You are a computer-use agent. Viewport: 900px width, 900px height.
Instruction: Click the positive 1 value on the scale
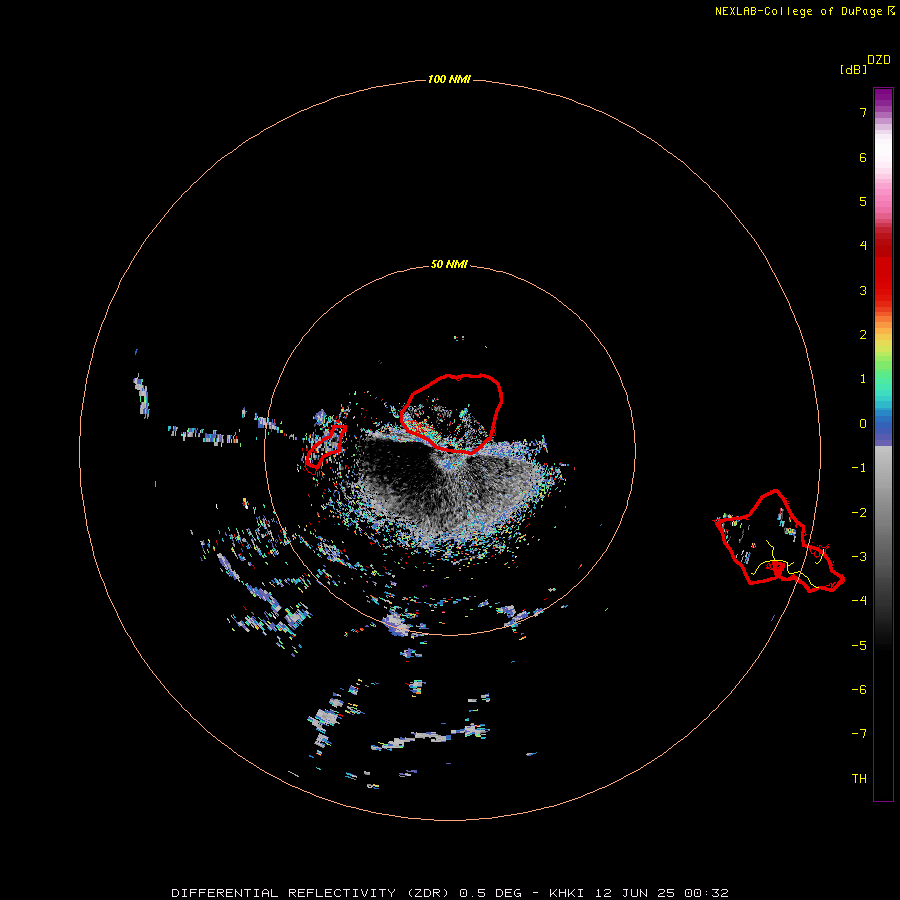[863, 379]
